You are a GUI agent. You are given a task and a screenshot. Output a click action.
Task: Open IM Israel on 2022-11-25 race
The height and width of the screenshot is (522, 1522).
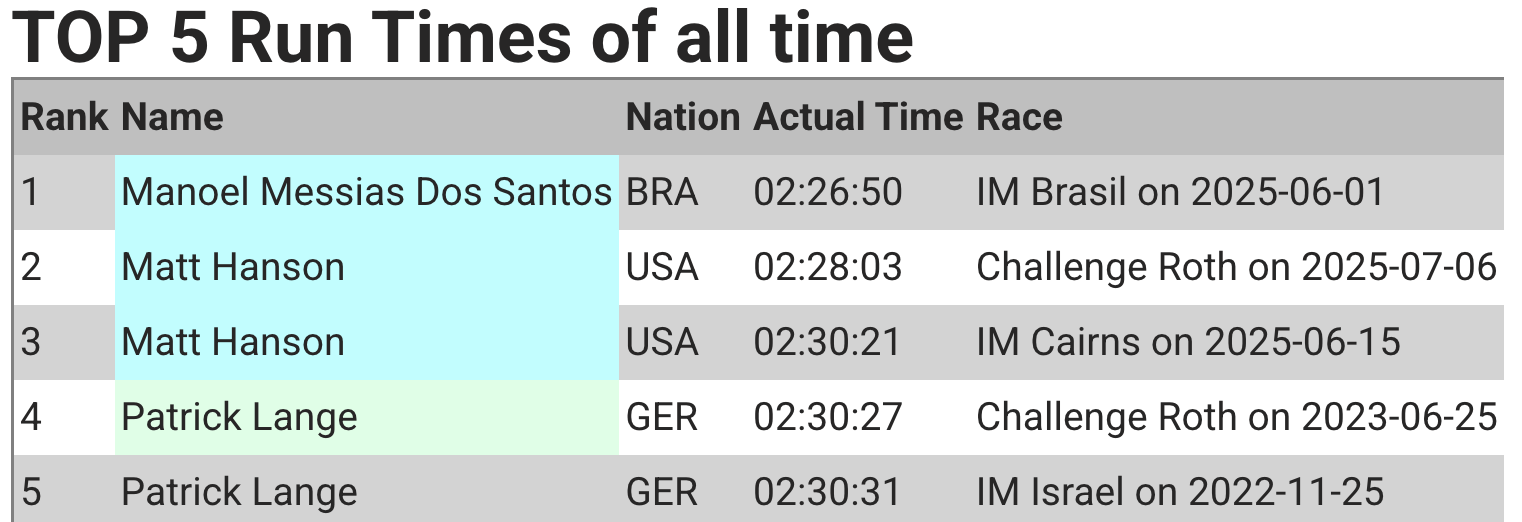coord(1180,492)
